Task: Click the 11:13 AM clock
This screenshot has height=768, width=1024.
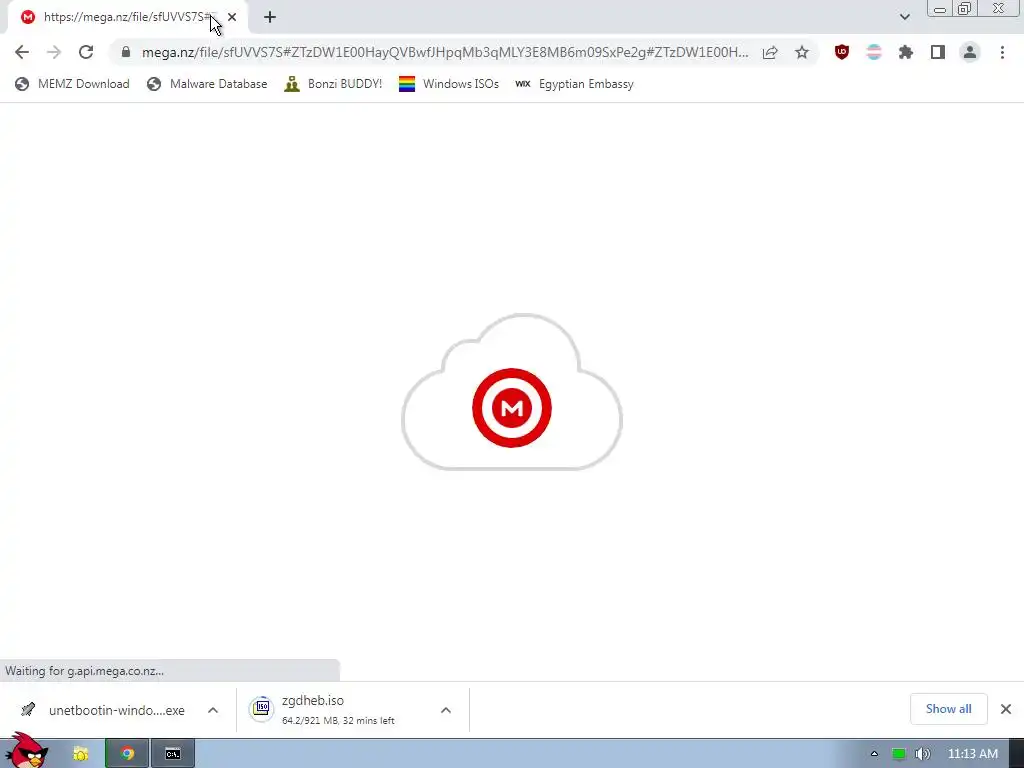Action: [x=972, y=754]
